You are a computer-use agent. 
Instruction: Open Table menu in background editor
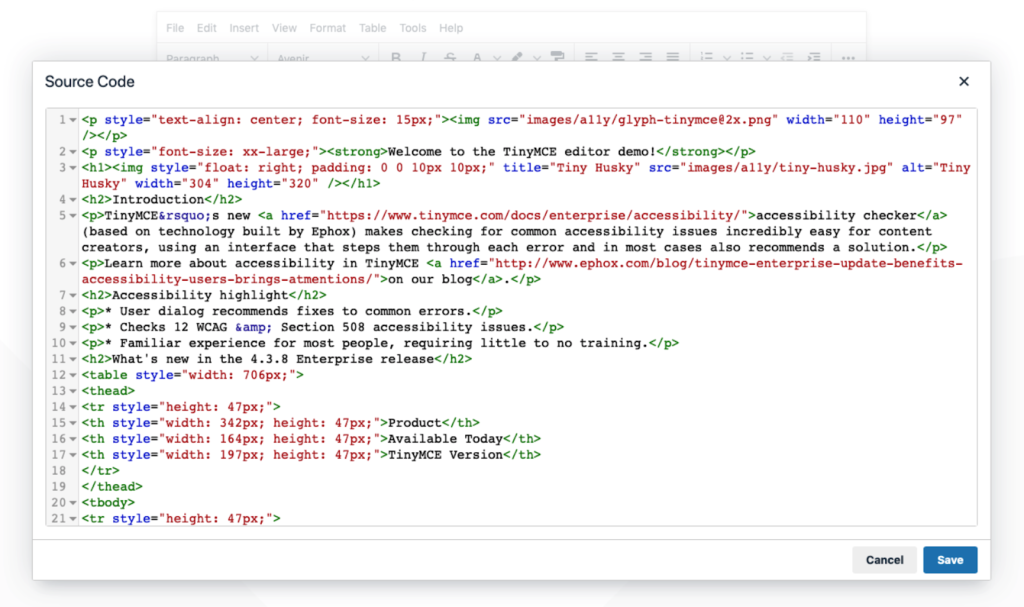pyautogui.click(x=373, y=28)
